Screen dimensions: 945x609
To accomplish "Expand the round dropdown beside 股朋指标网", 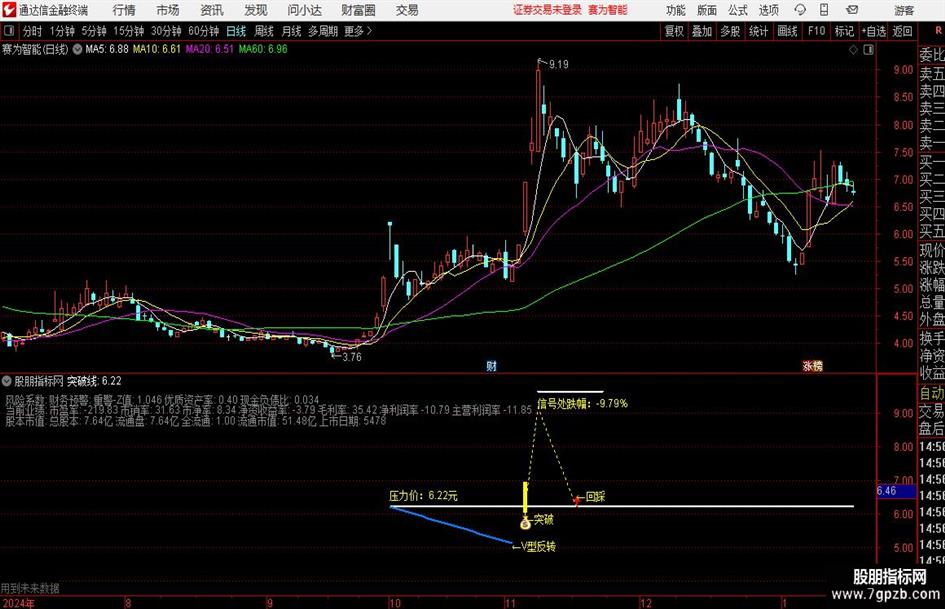I will click(7, 380).
